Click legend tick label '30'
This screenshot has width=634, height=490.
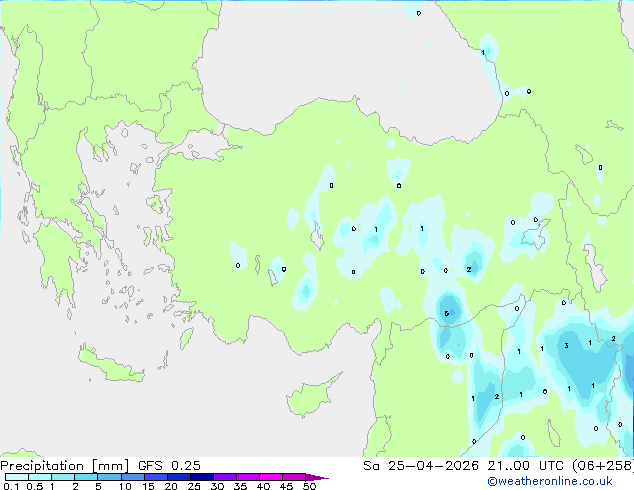(217, 486)
